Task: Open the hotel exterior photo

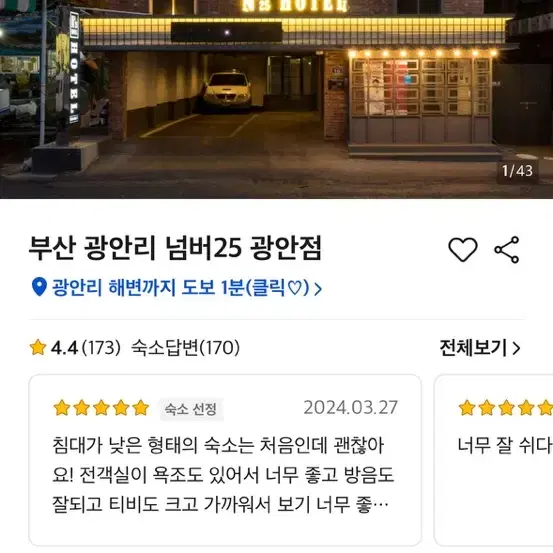Action: point(276,99)
